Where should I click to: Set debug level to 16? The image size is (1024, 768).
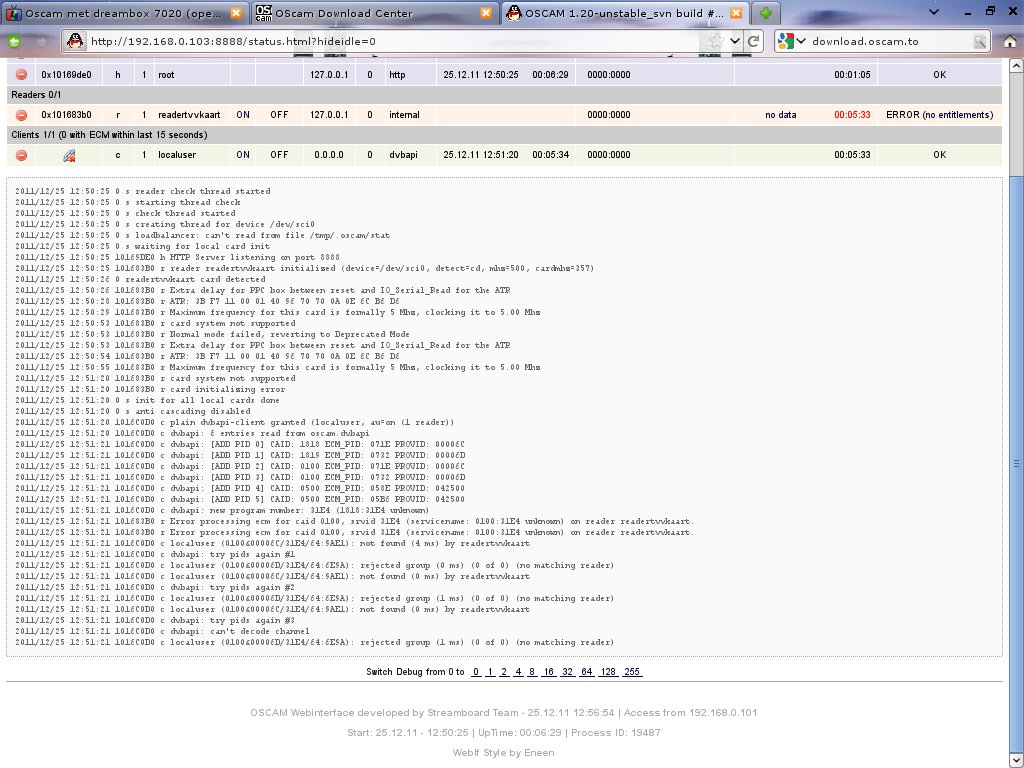tap(549, 672)
